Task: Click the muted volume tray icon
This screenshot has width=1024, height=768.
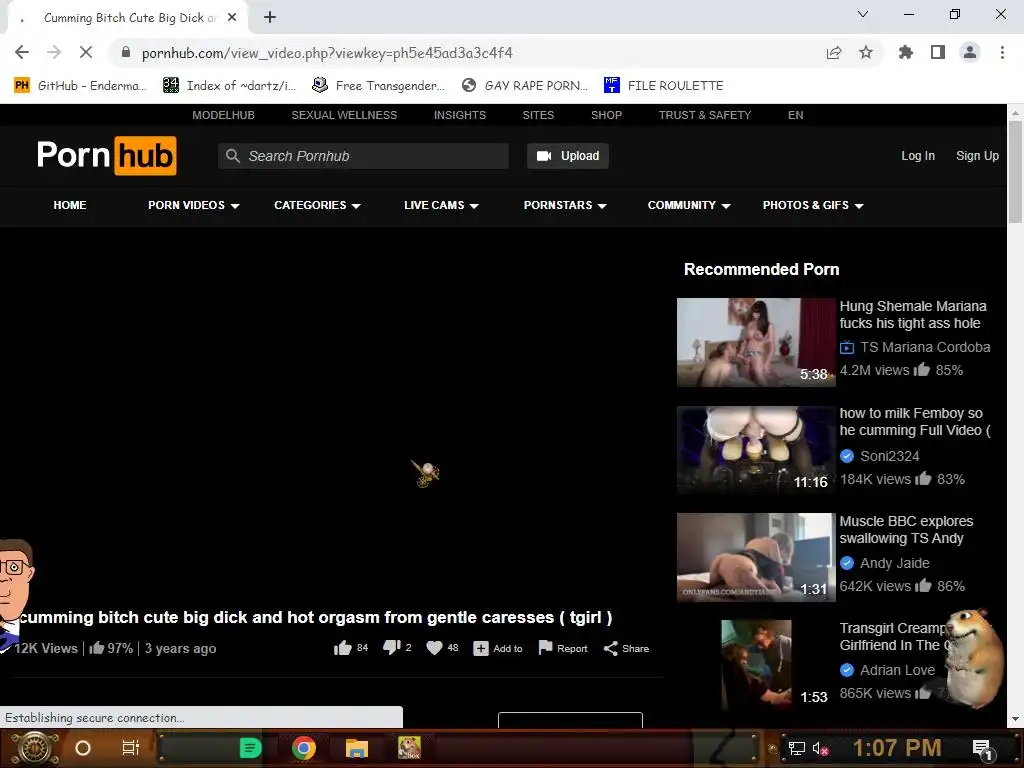Action: [x=821, y=748]
